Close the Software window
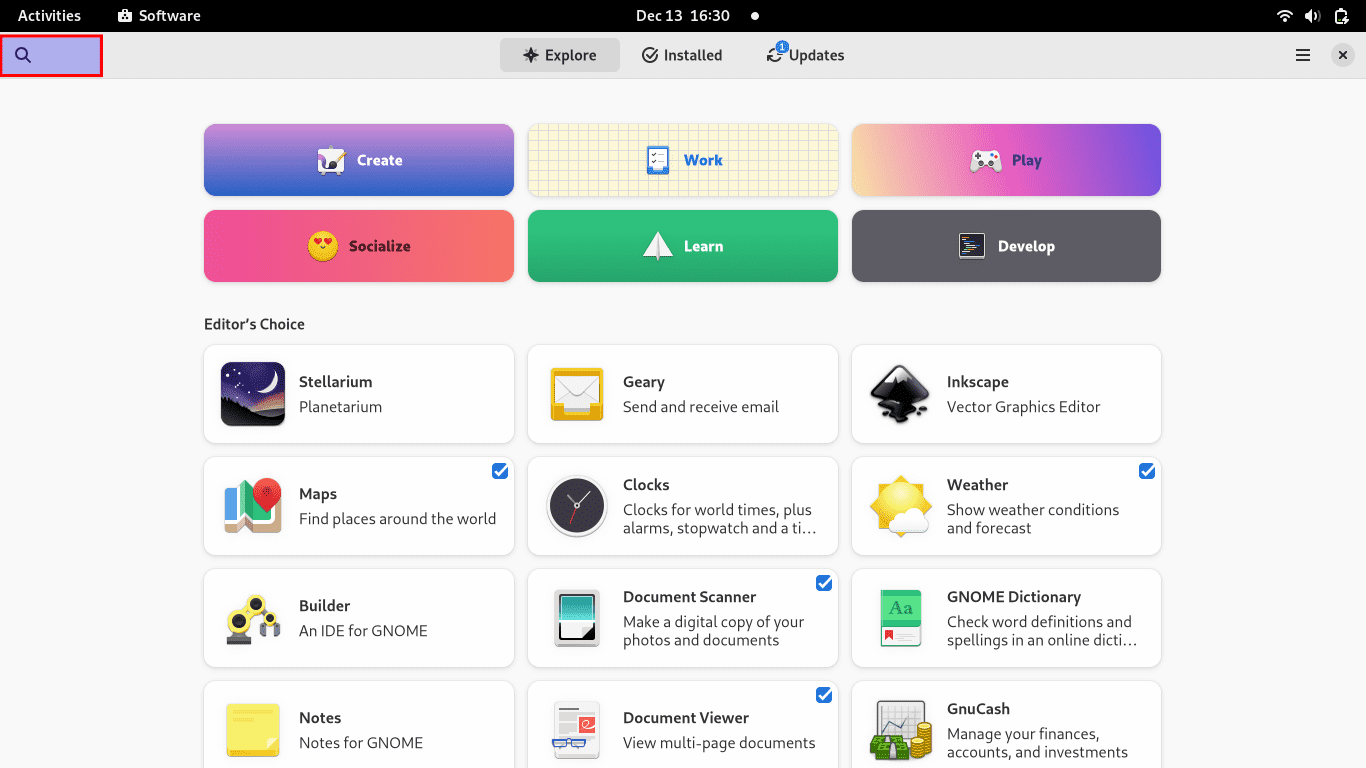 click(x=1343, y=55)
